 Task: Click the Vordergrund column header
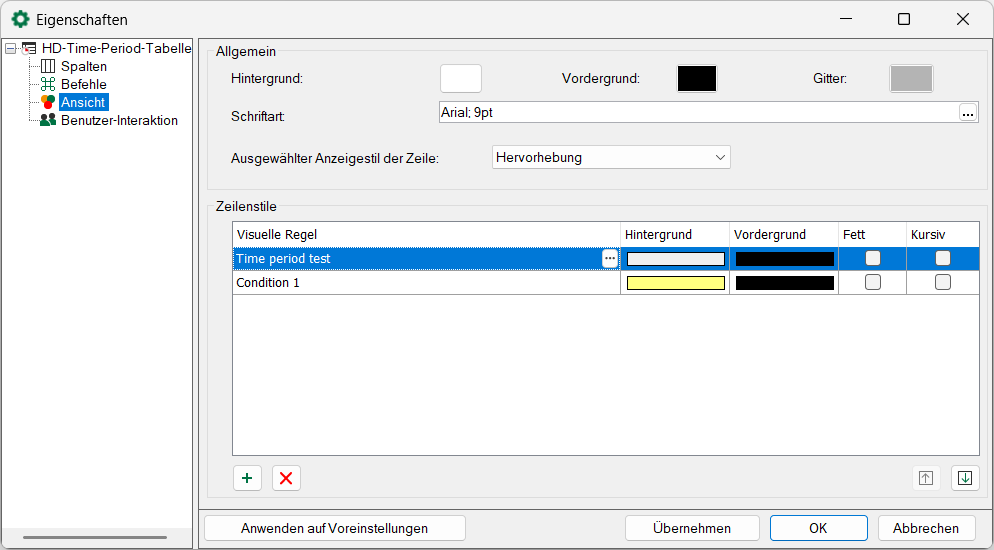pos(784,234)
